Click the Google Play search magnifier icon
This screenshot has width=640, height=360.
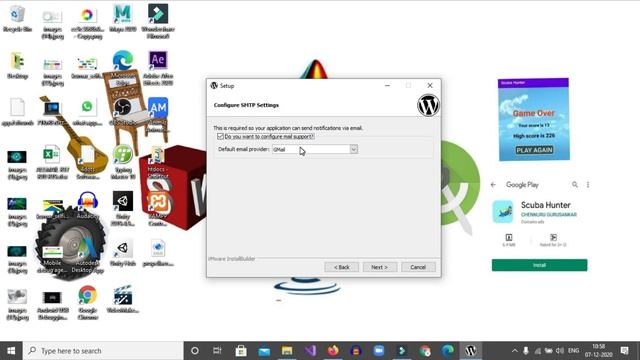(575, 185)
